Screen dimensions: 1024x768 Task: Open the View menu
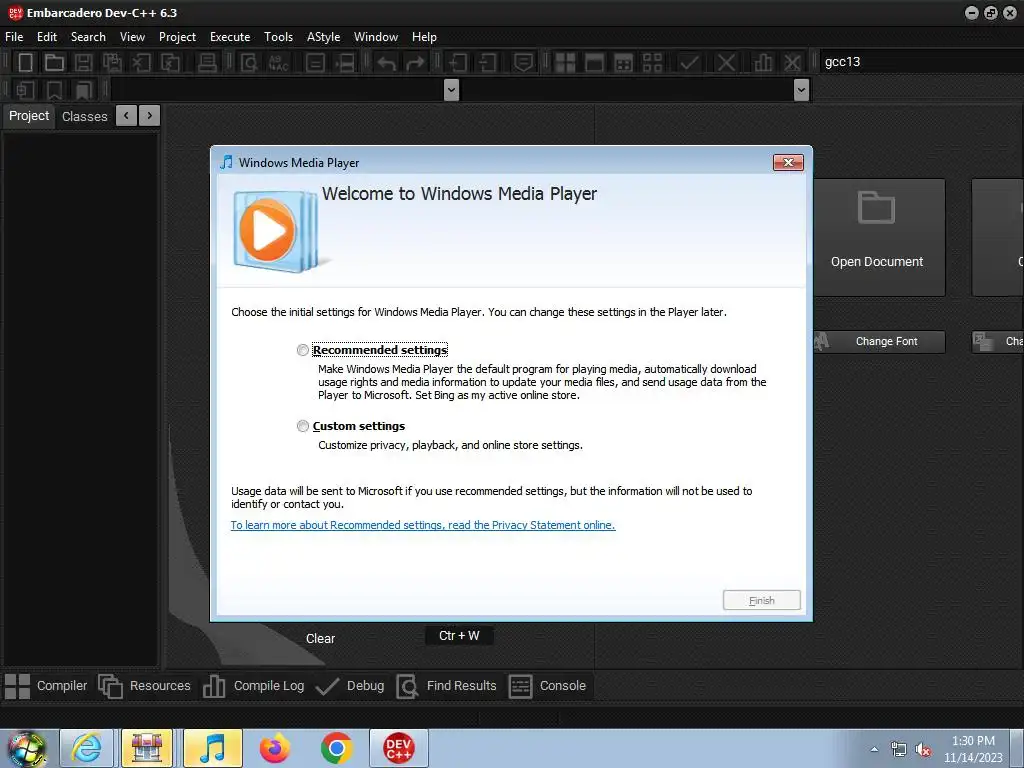(132, 37)
